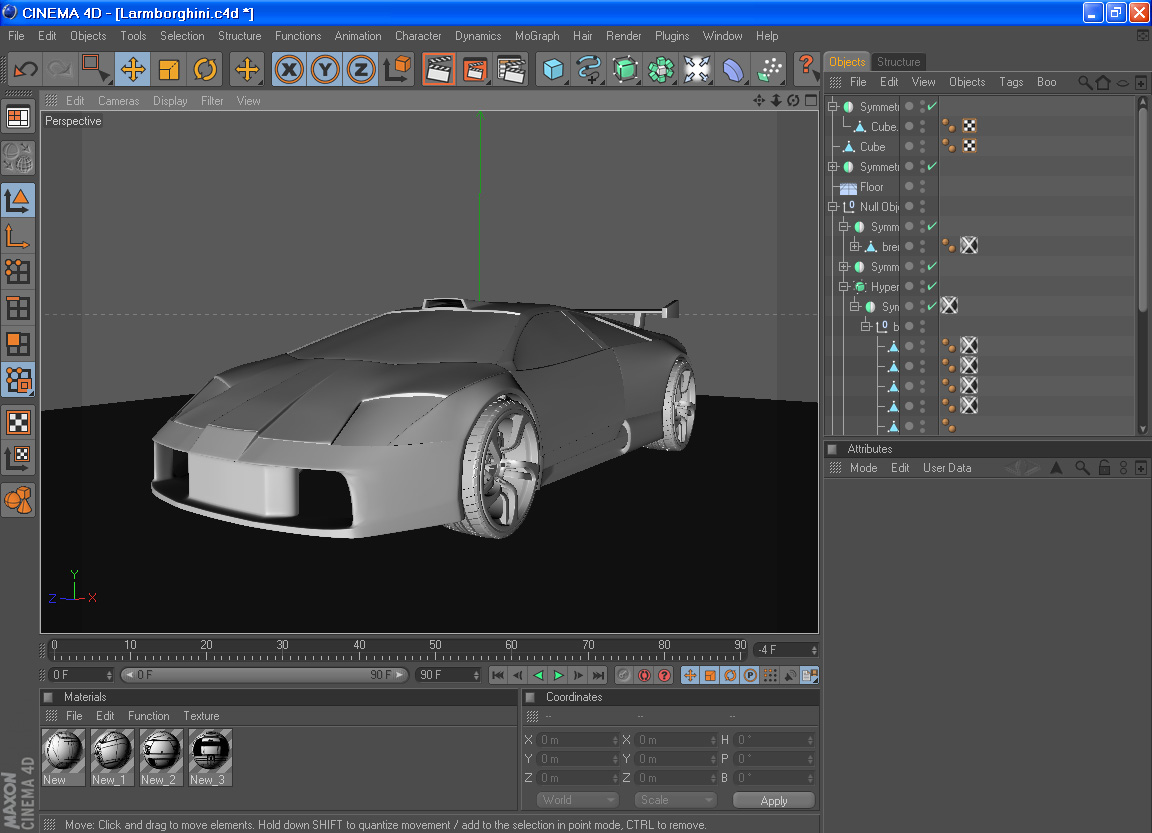This screenshot has height=833, width=1152.
Task: Open the Character menu
Action: coord(418,36)
